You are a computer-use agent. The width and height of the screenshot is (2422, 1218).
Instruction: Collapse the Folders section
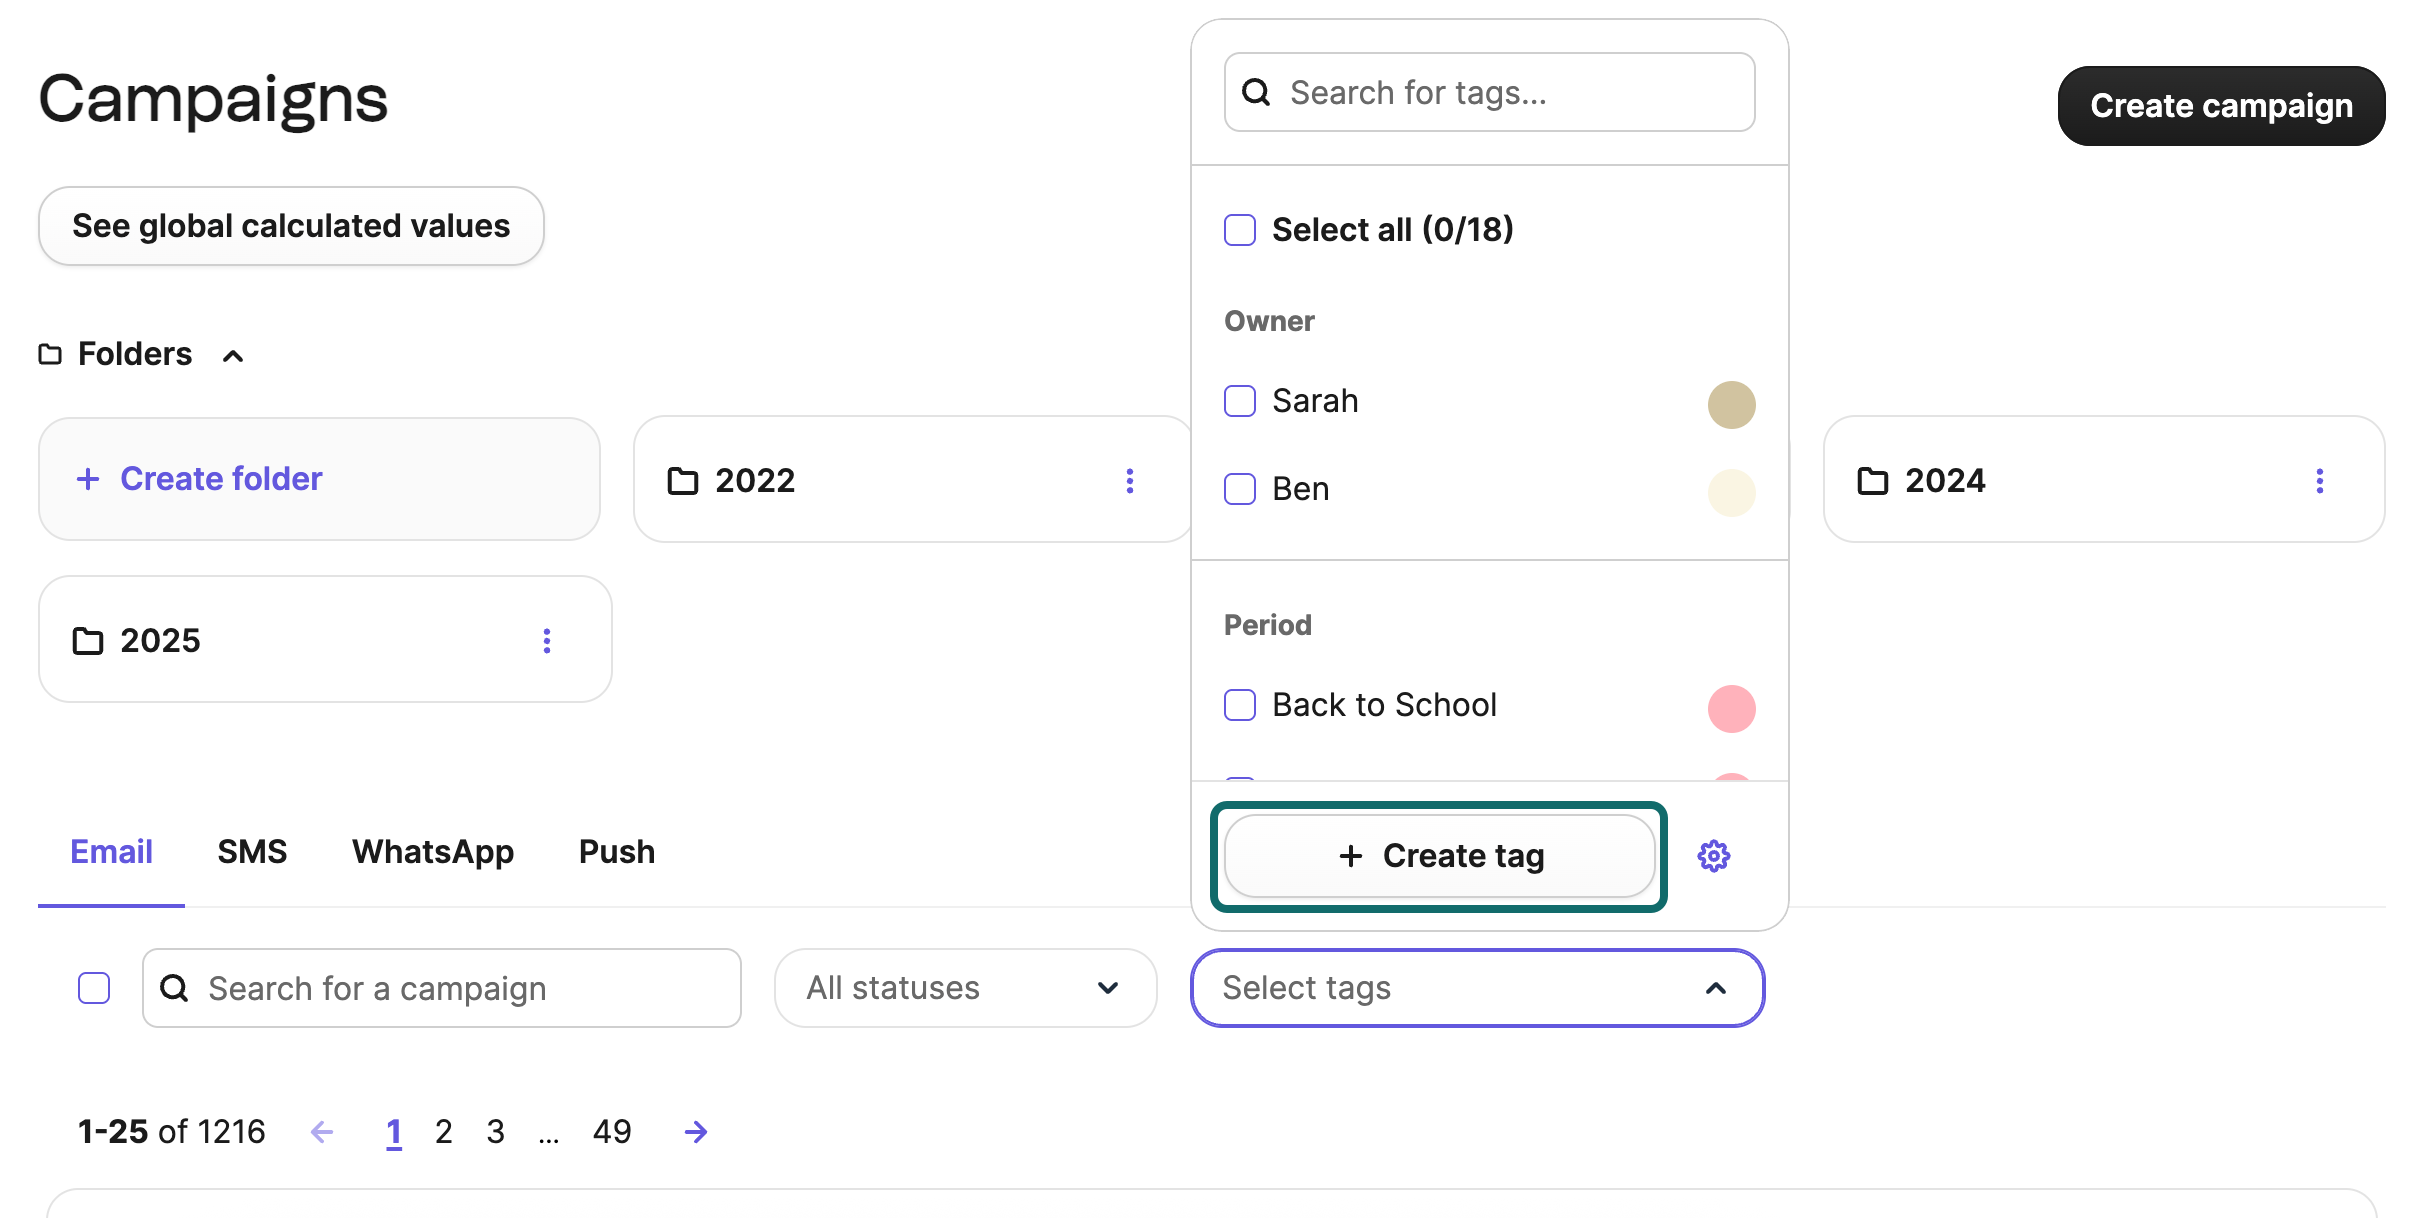coord(232,355)
